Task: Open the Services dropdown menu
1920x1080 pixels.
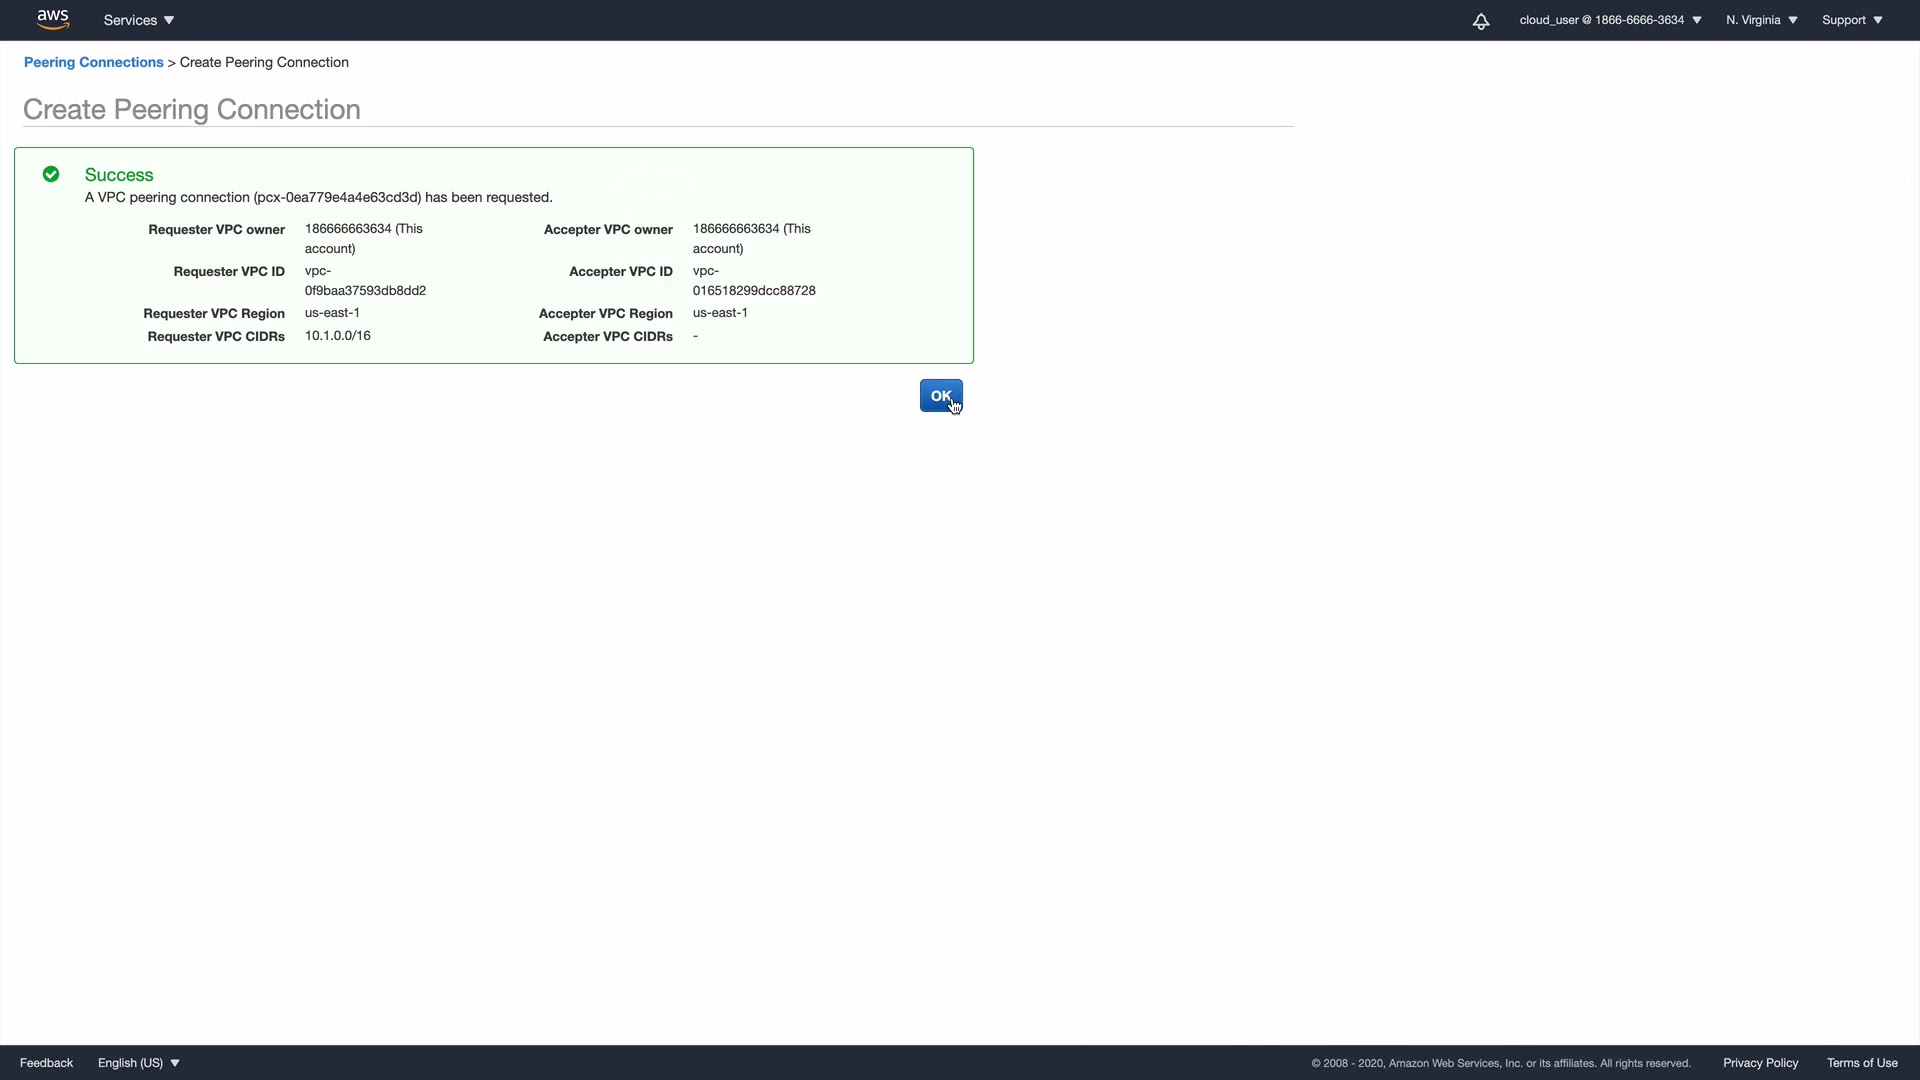Action: click(x=139, y=20)
